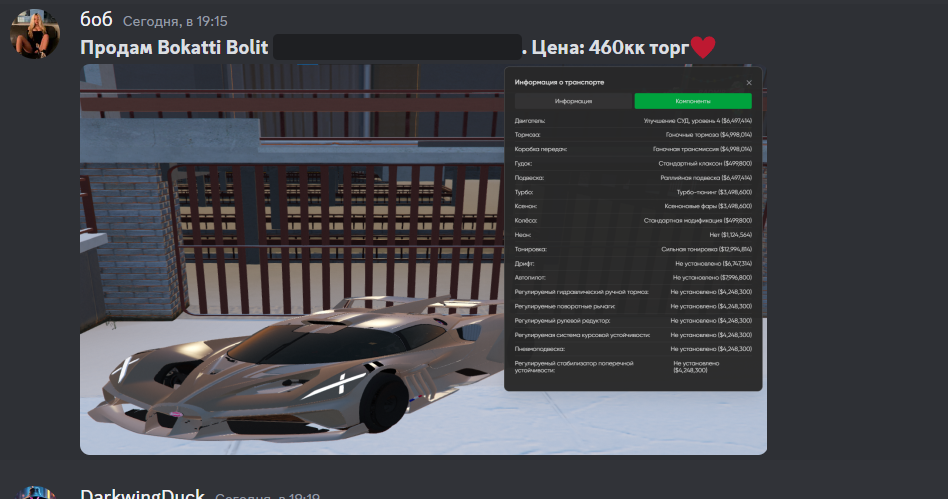Click the Пневмоподвеска row value

711,349
